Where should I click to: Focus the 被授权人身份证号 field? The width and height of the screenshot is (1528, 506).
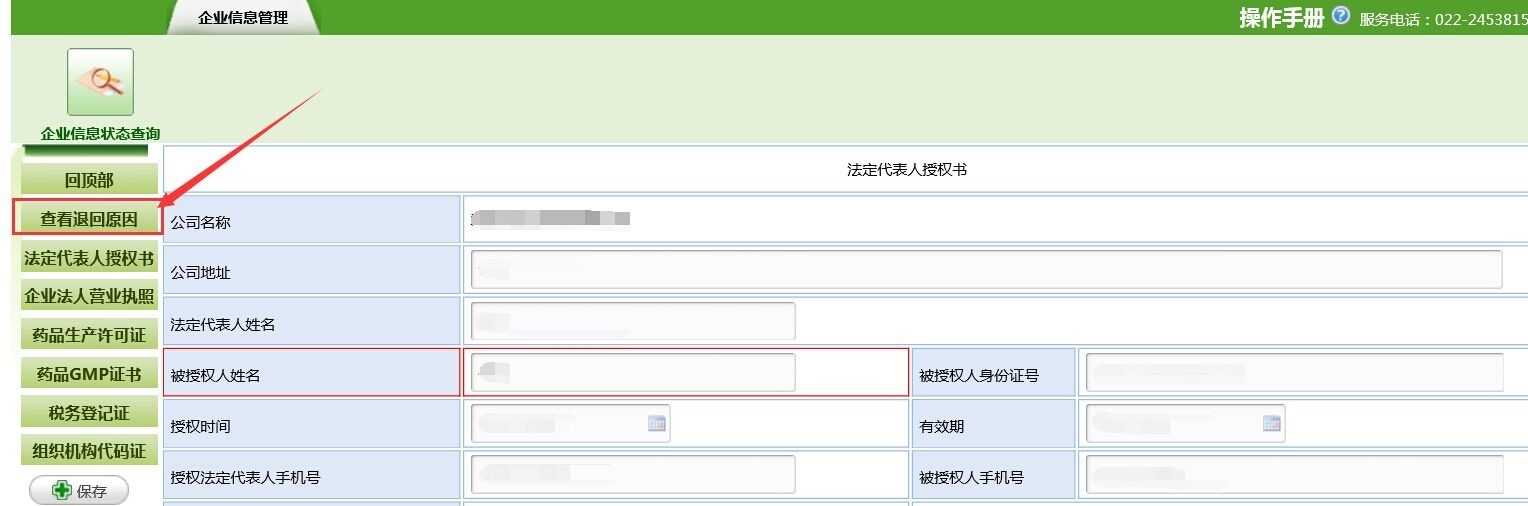click(1294, 373)
